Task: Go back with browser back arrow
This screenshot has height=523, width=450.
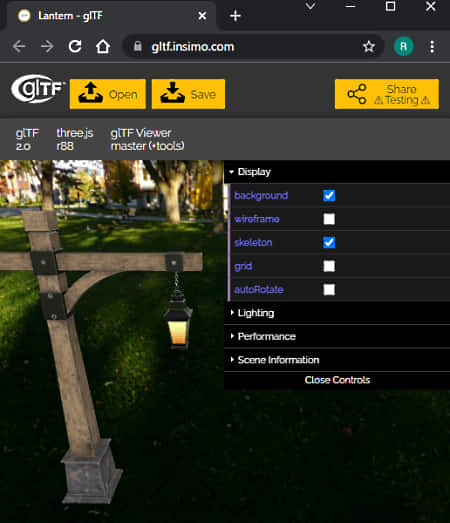Action: pyautogui.click(x=19, y=46)
